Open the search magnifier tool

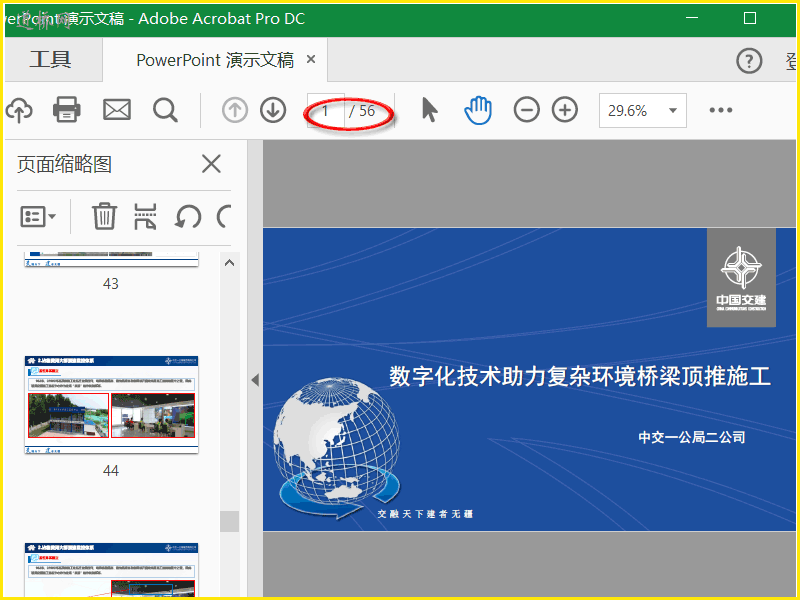pos(165,110)
